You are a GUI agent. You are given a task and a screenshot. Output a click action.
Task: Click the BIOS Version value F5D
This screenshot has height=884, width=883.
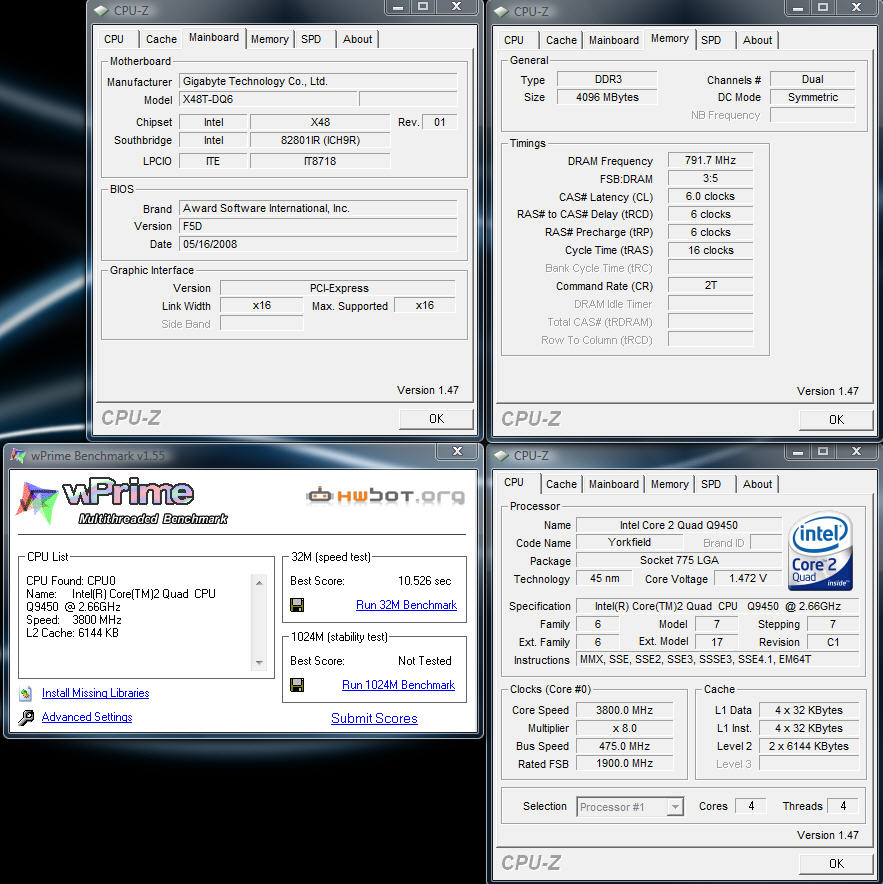click(x=319, y=226)
